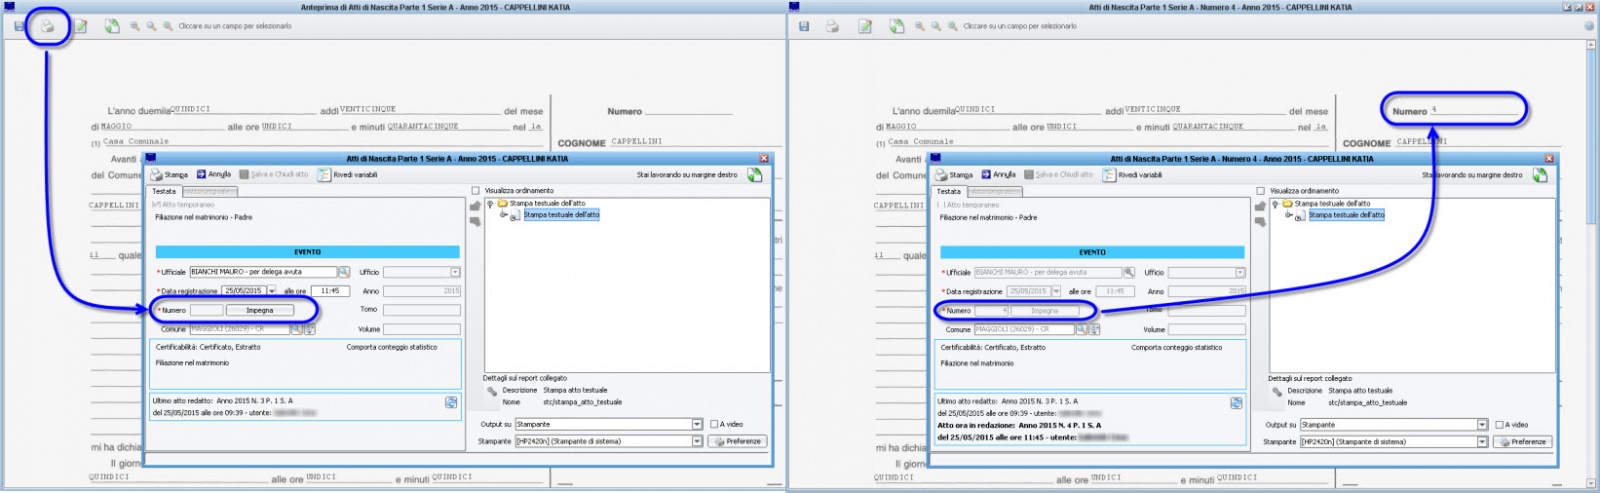Tick Visualizza ordinamento in Numero 4 dialog
The width and height of the screenshot is (1600, 493).
tap(1261, 191)
